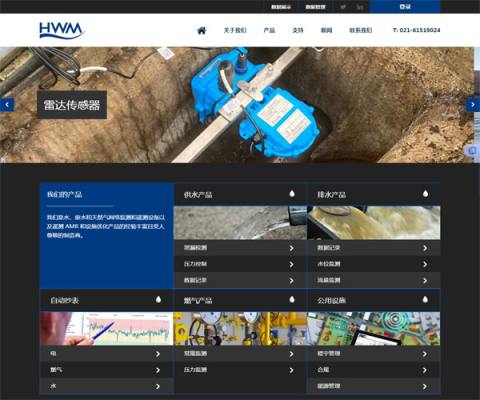Click water drop icon beside 自动抄表
Screen dimensions: 480x400
tap(159, 299)
